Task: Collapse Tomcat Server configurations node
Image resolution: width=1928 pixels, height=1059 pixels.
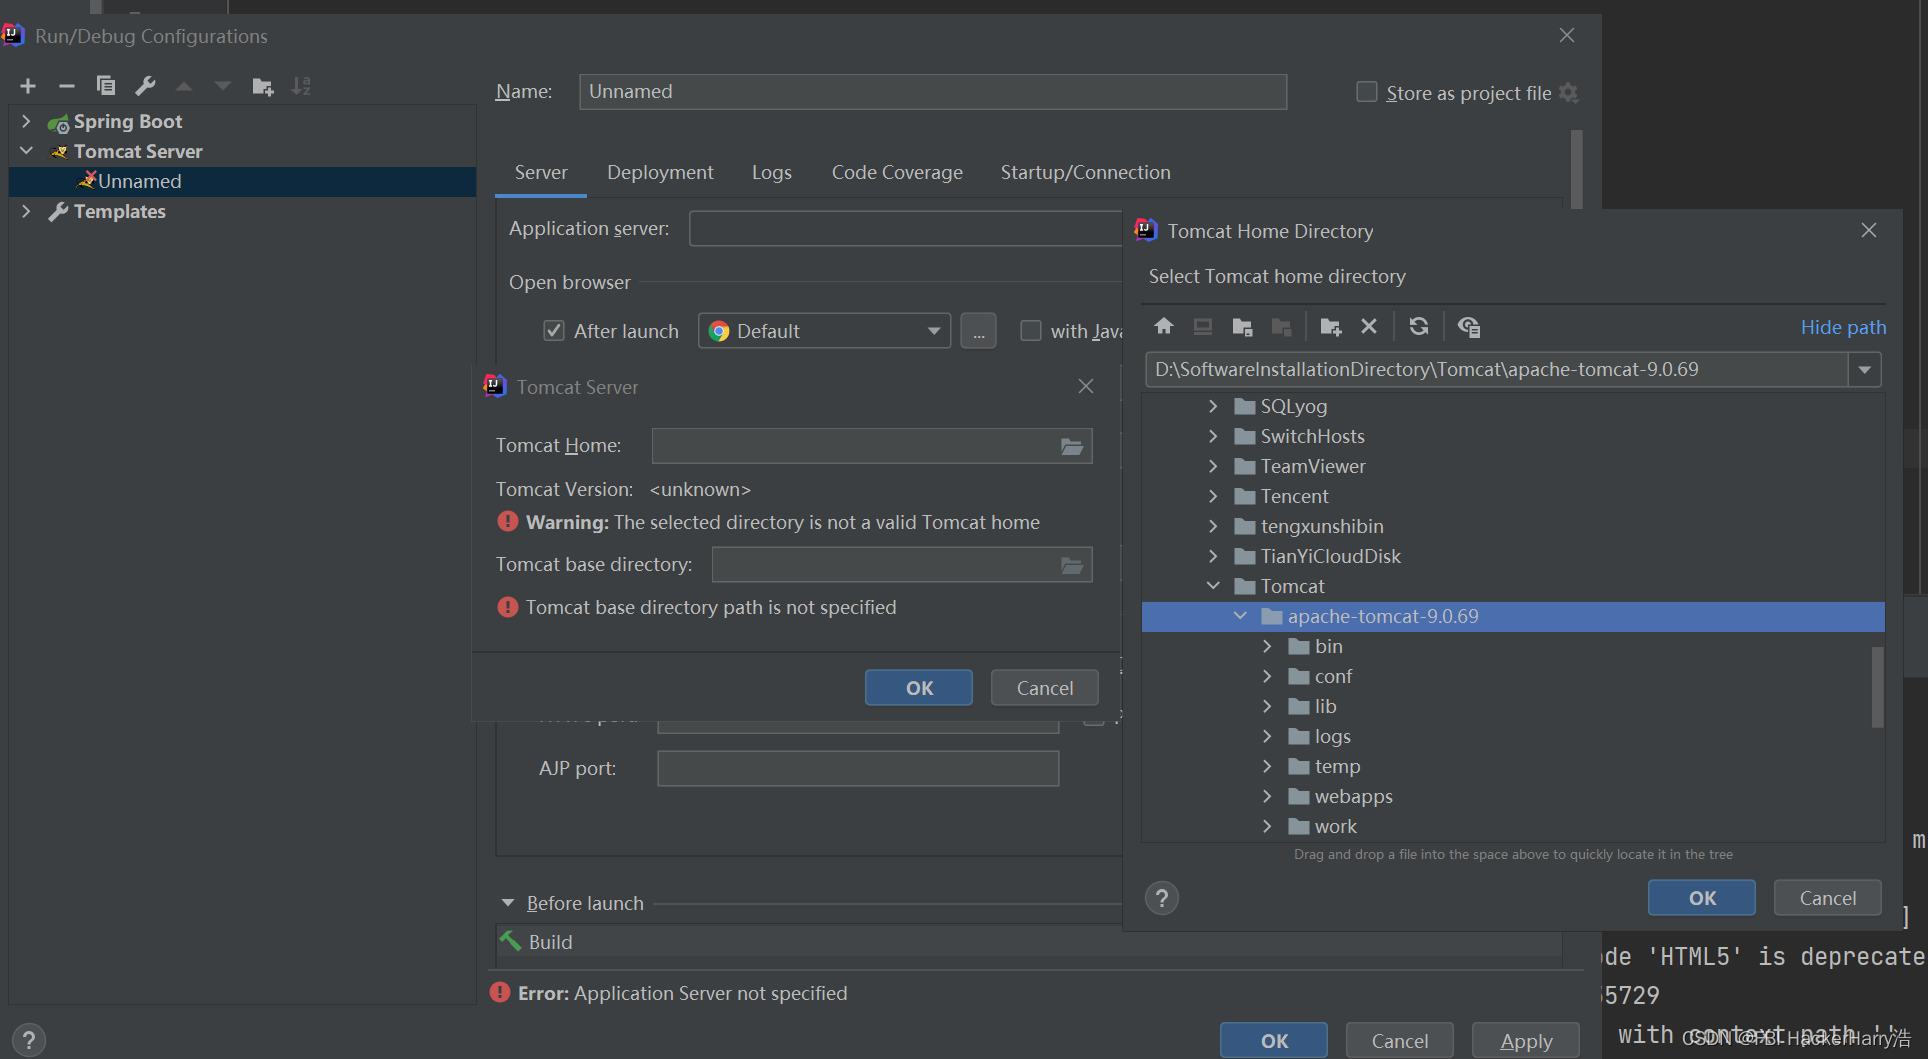Action: [x=26, y=151]
